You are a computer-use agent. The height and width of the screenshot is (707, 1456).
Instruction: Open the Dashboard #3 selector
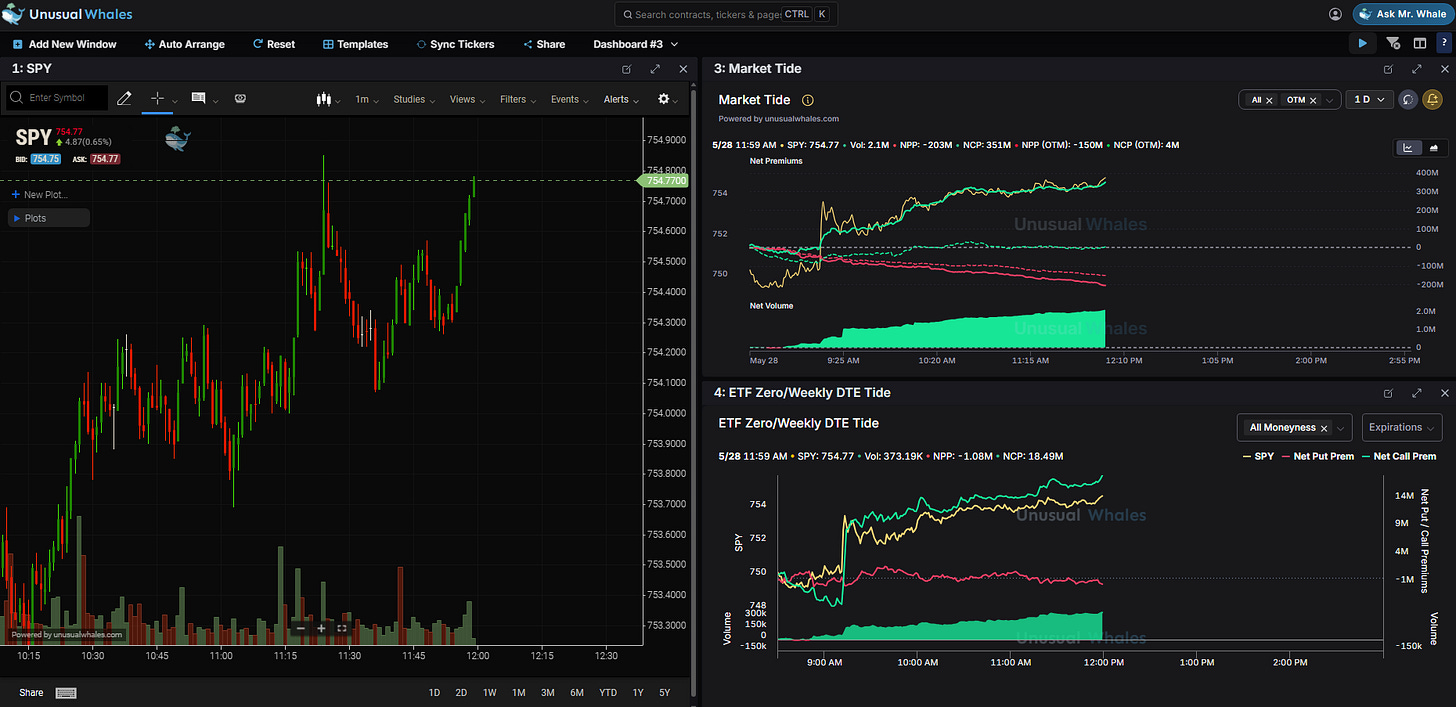[635, 44]
